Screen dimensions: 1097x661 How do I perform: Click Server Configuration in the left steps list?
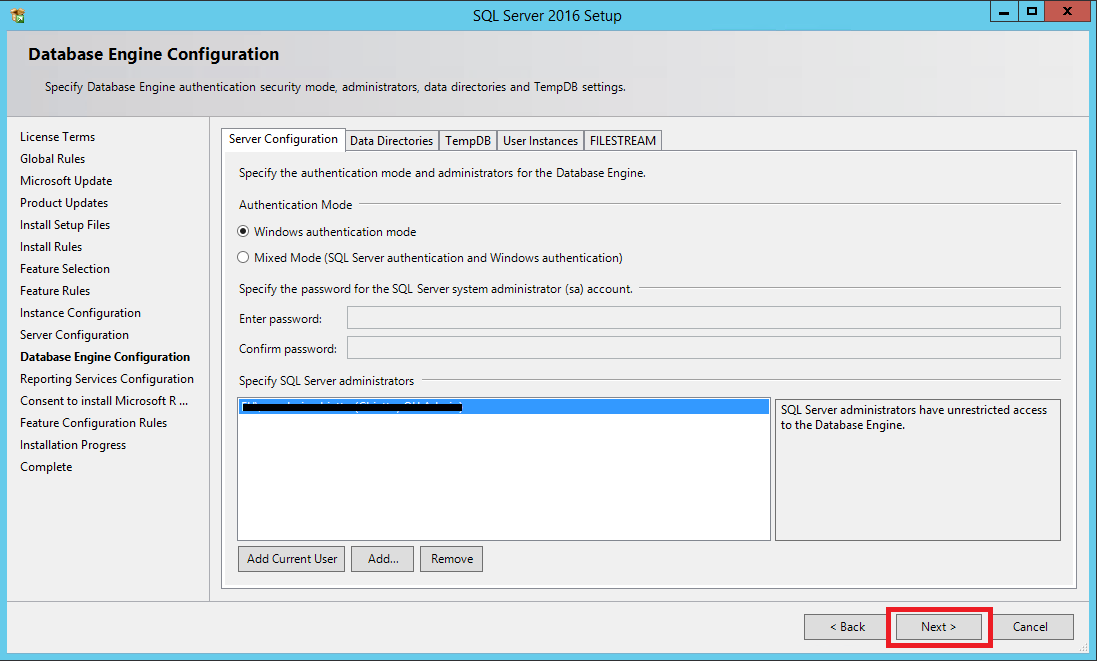tap(74, 335)
